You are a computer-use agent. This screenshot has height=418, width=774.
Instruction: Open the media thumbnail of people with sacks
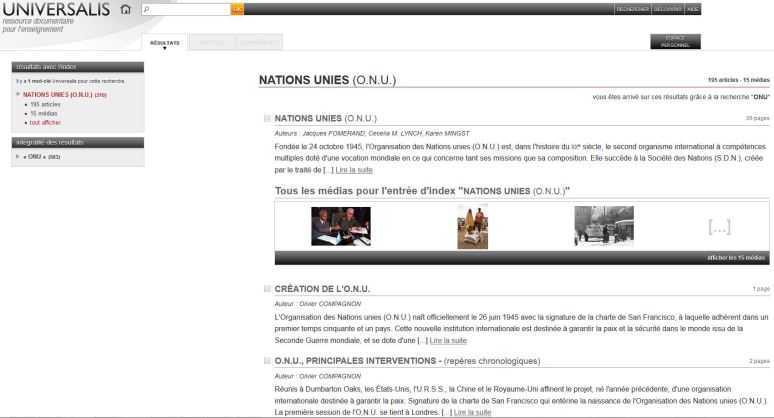(x=472, y=227)
